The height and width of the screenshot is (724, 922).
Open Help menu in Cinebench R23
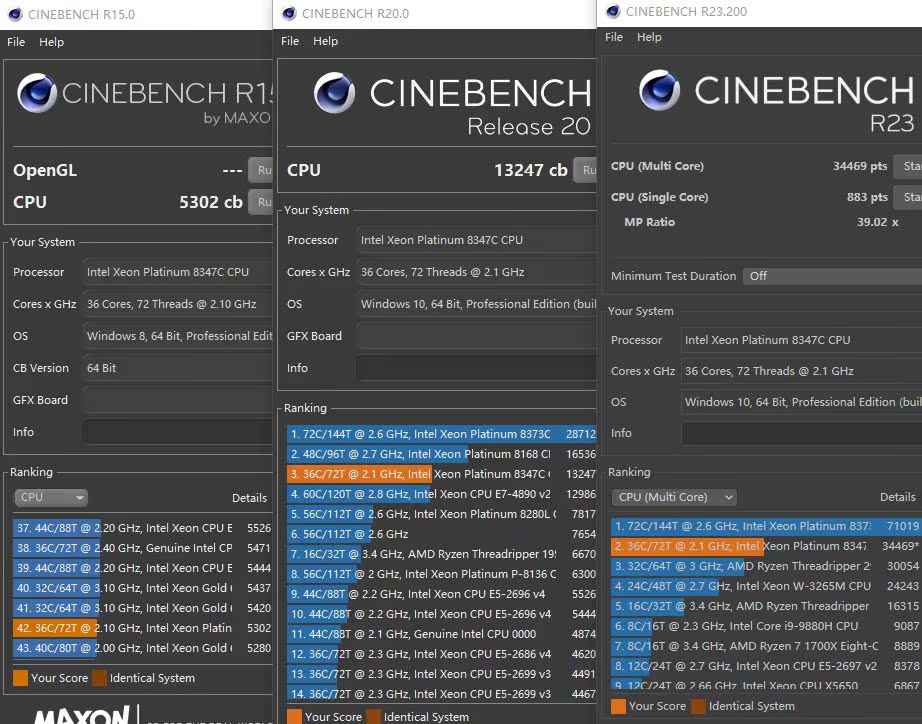[649, 36]
